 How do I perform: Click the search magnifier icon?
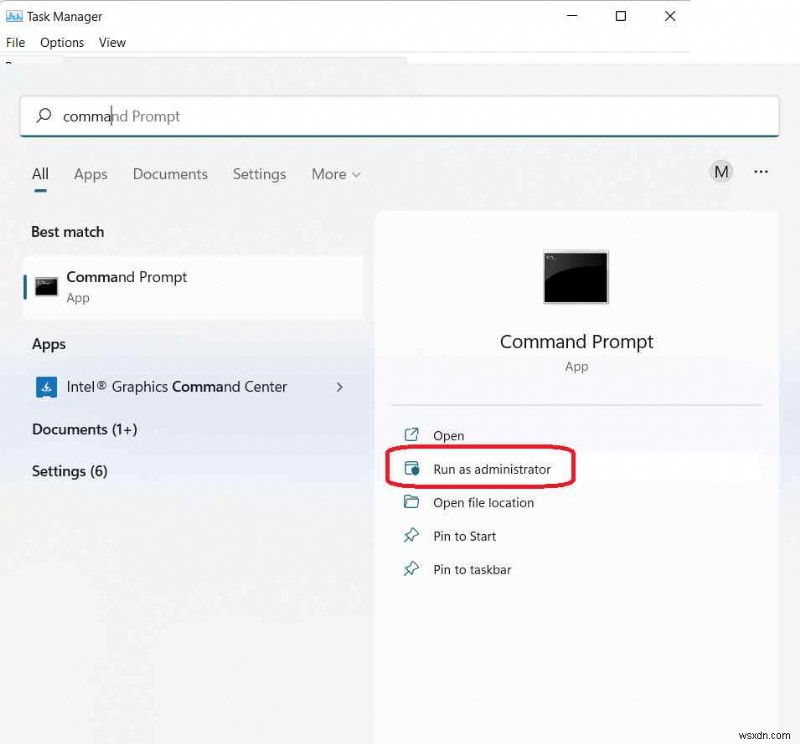[x=44, y=116]
